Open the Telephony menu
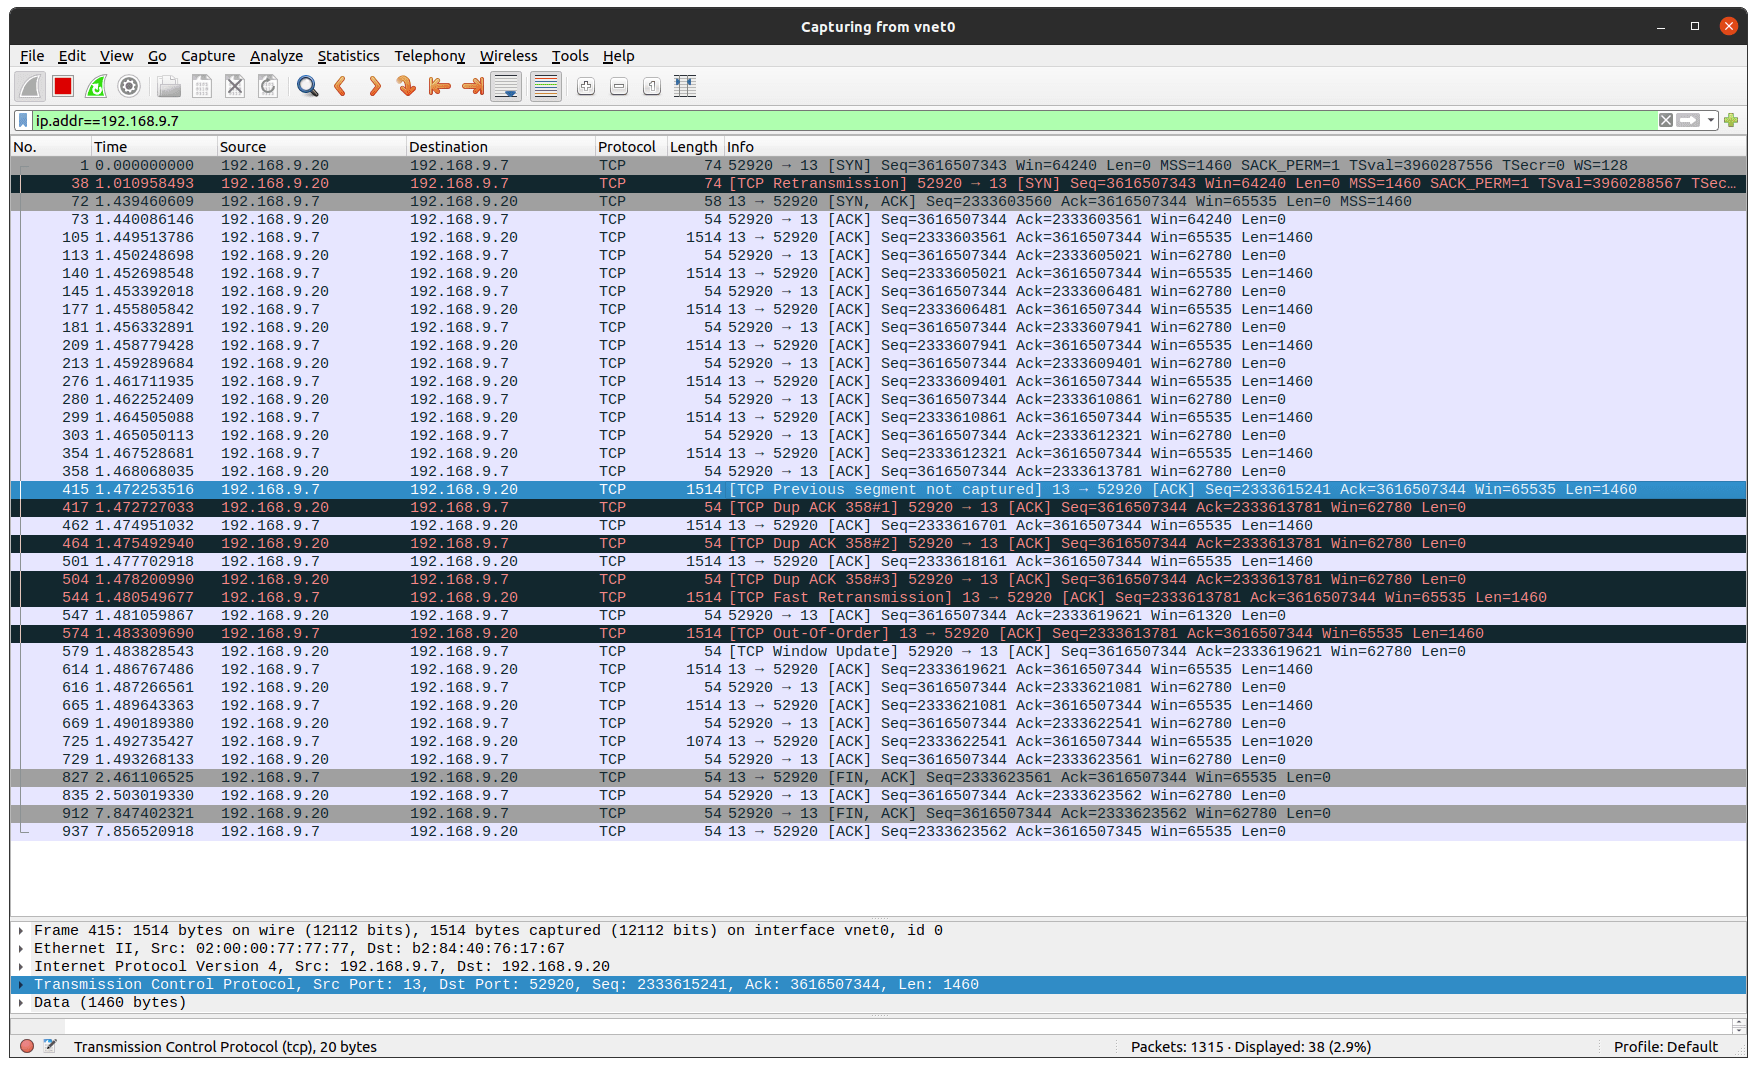The height and width of the screenshot is (1067, 1757). (429, 56)
